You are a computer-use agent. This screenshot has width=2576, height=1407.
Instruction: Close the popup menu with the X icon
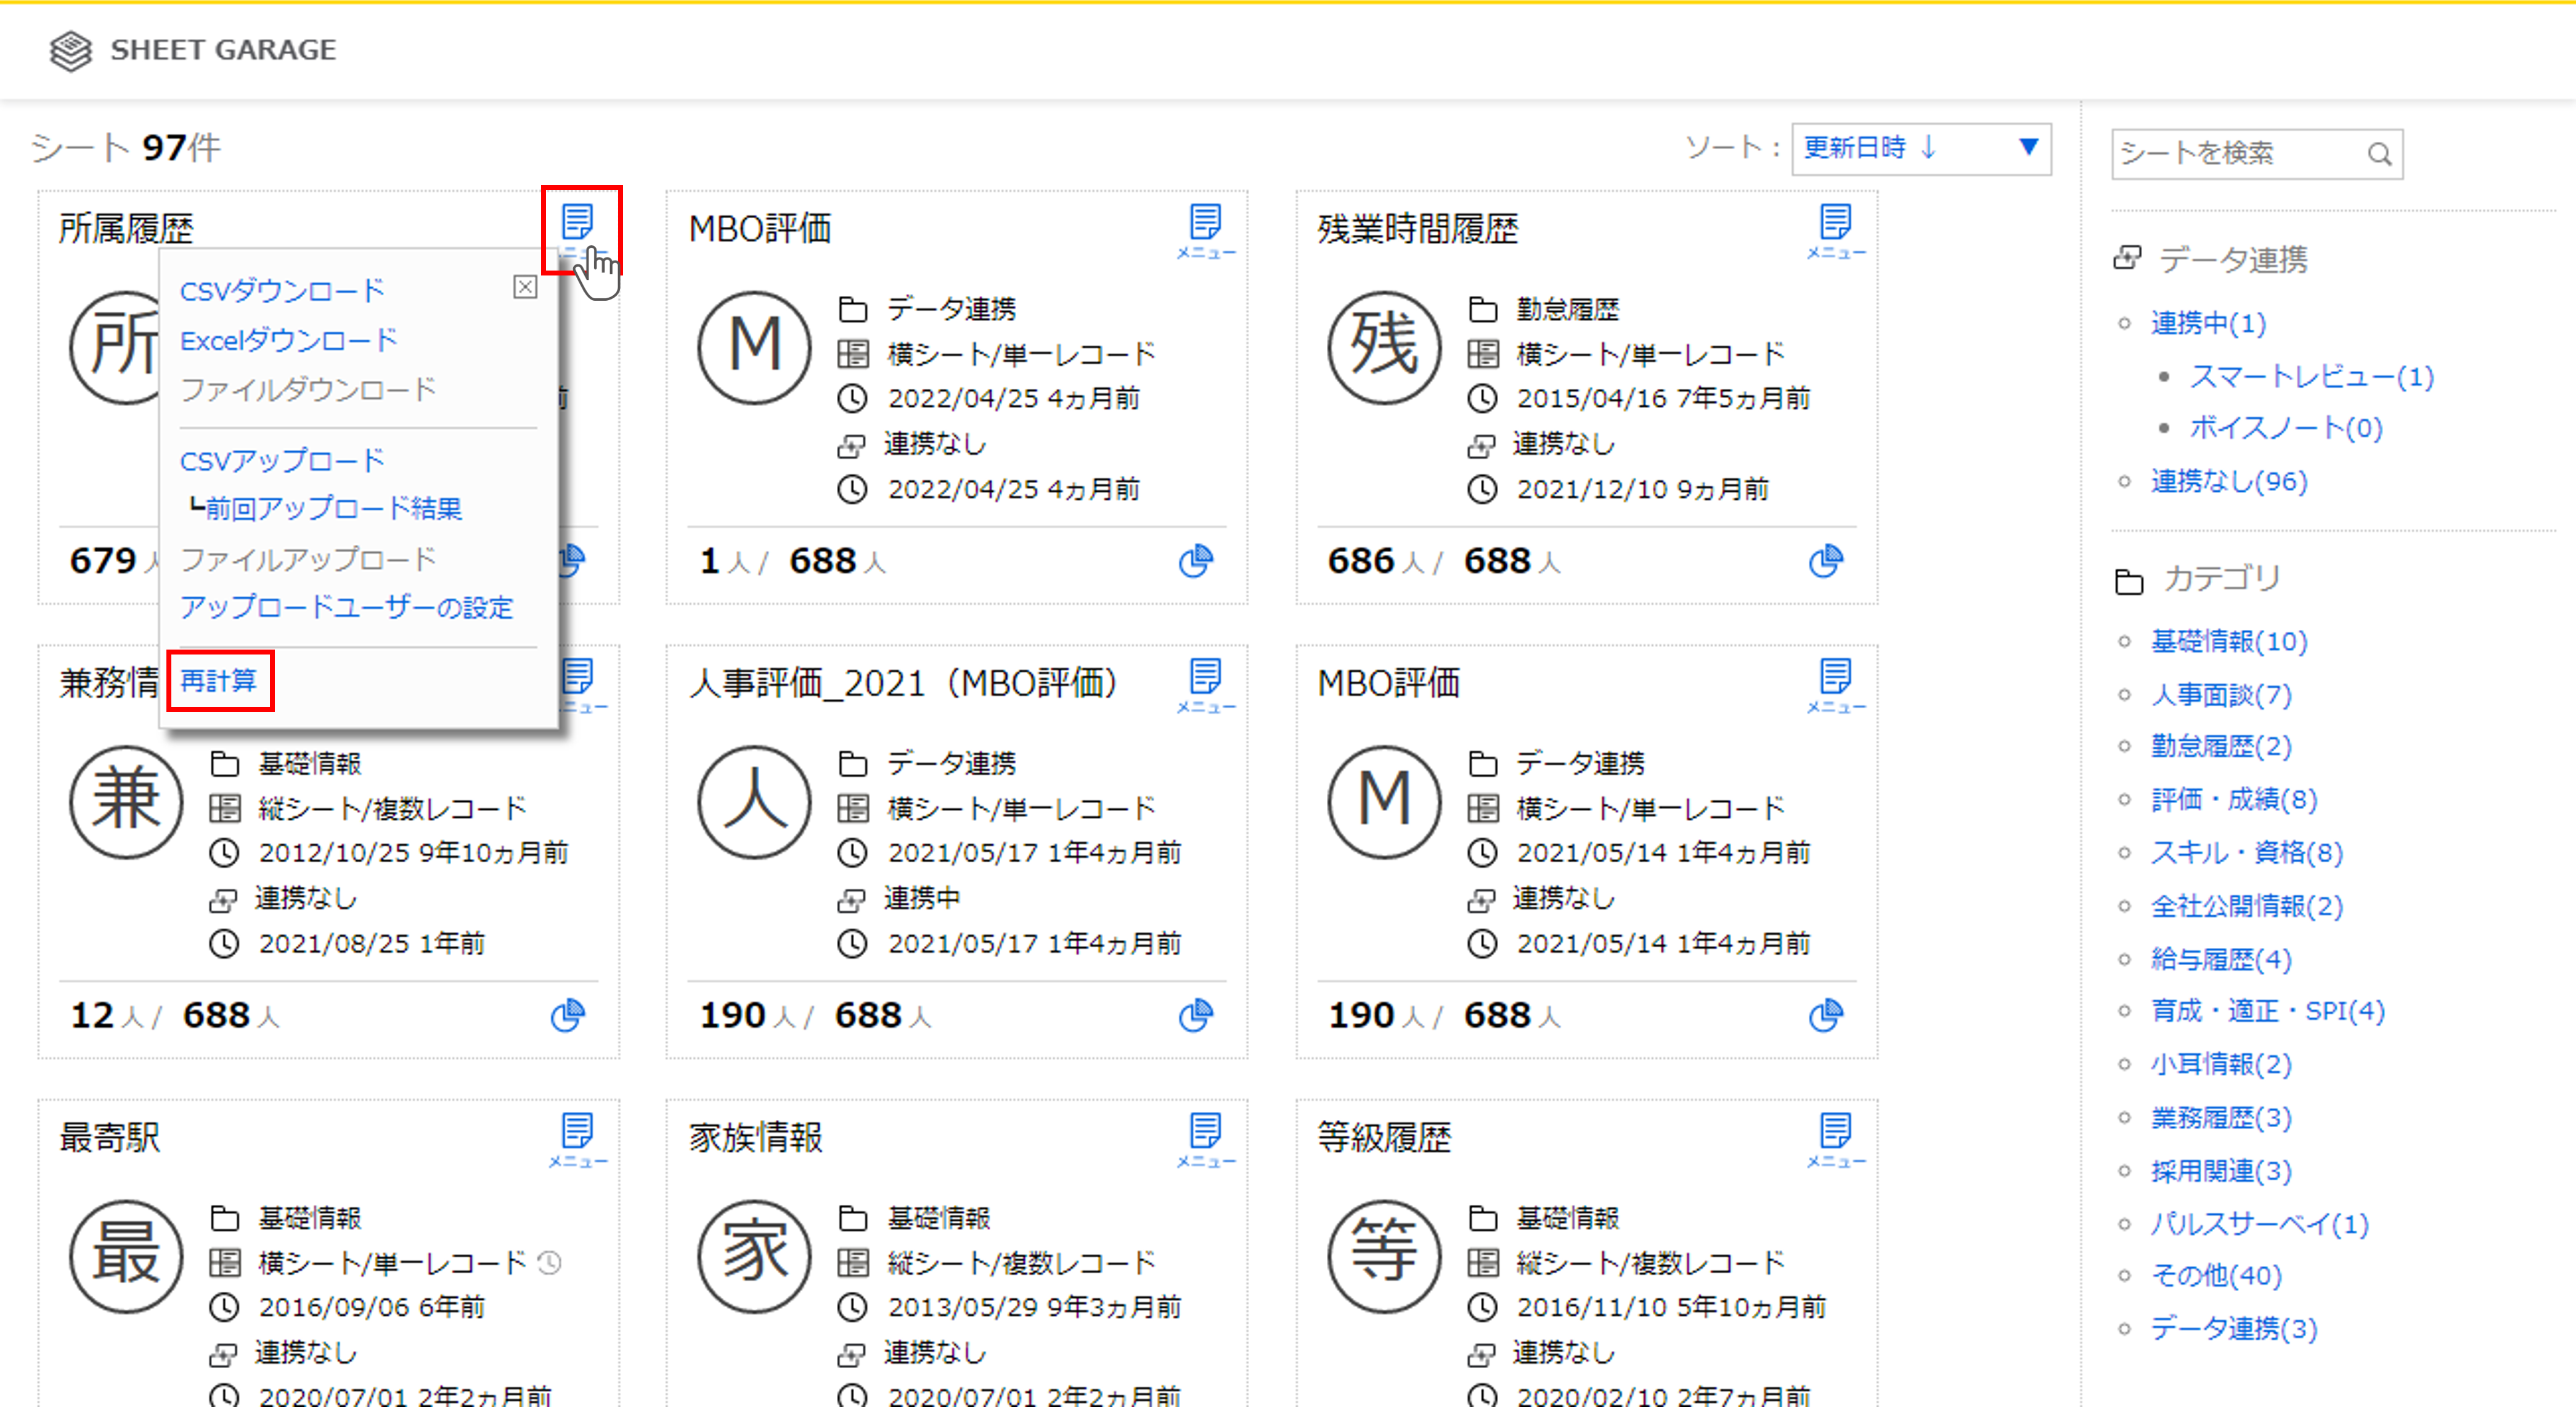tap(525, 288)
